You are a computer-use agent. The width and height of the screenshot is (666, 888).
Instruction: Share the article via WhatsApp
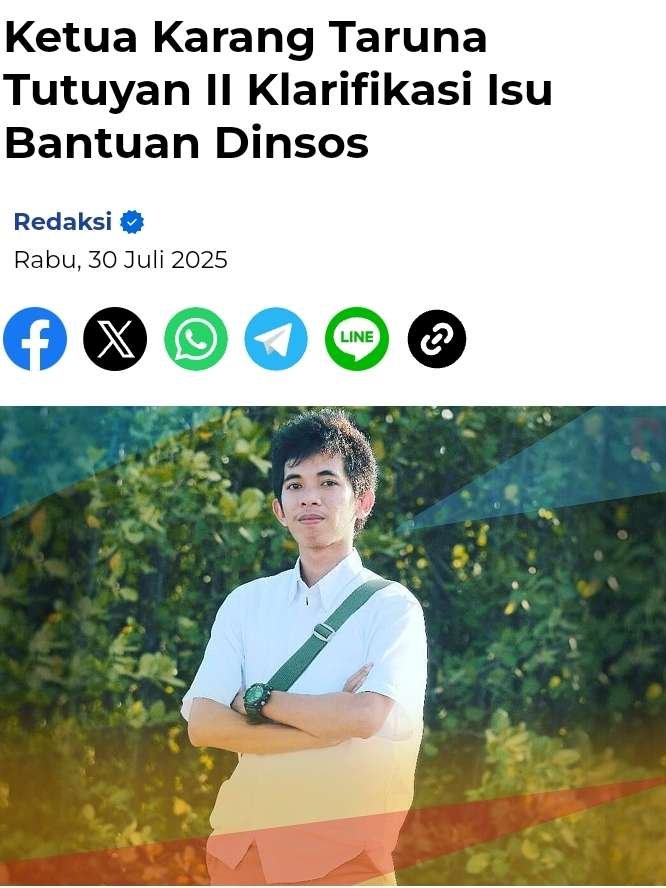coord(196,339)
